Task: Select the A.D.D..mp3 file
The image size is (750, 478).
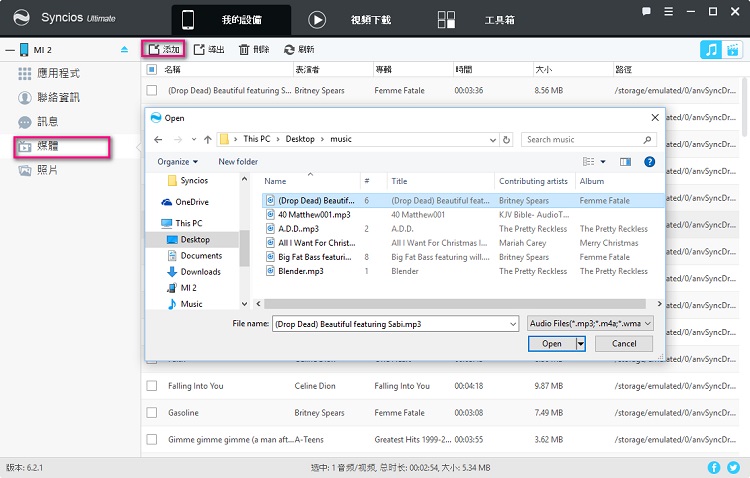Action: tap(293, 229)
